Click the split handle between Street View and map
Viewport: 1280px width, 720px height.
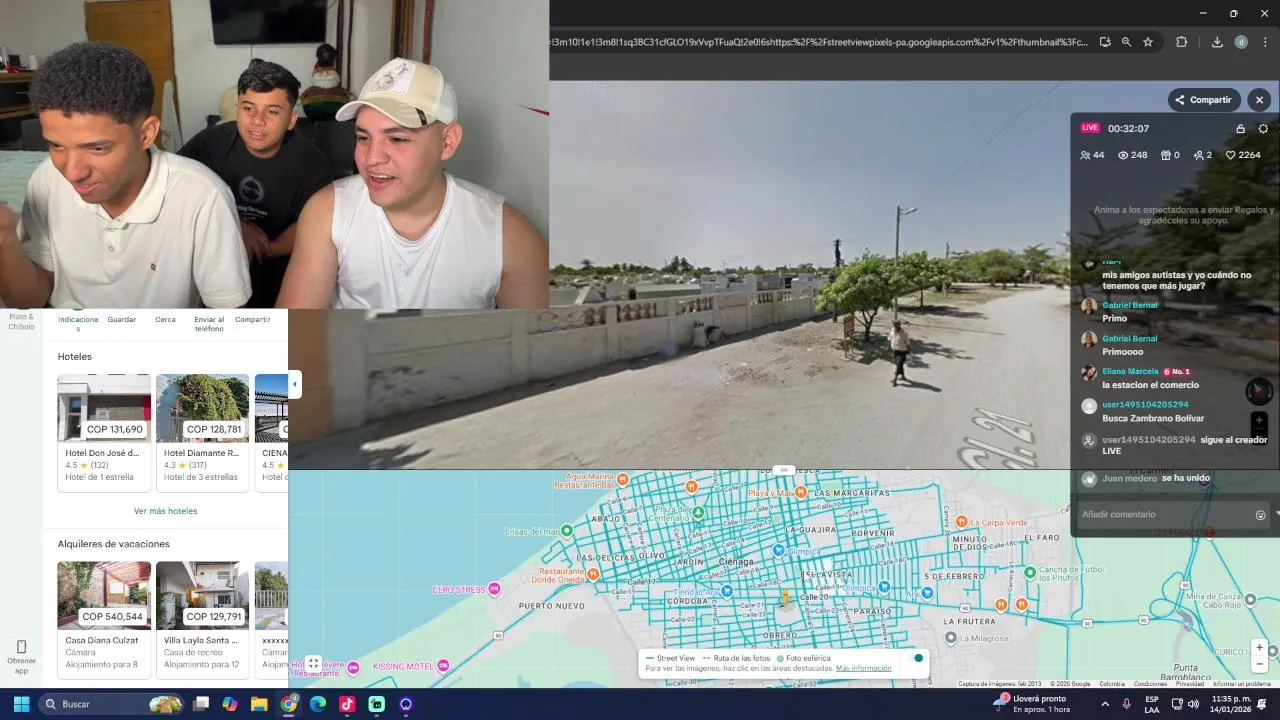coord(785,470)
